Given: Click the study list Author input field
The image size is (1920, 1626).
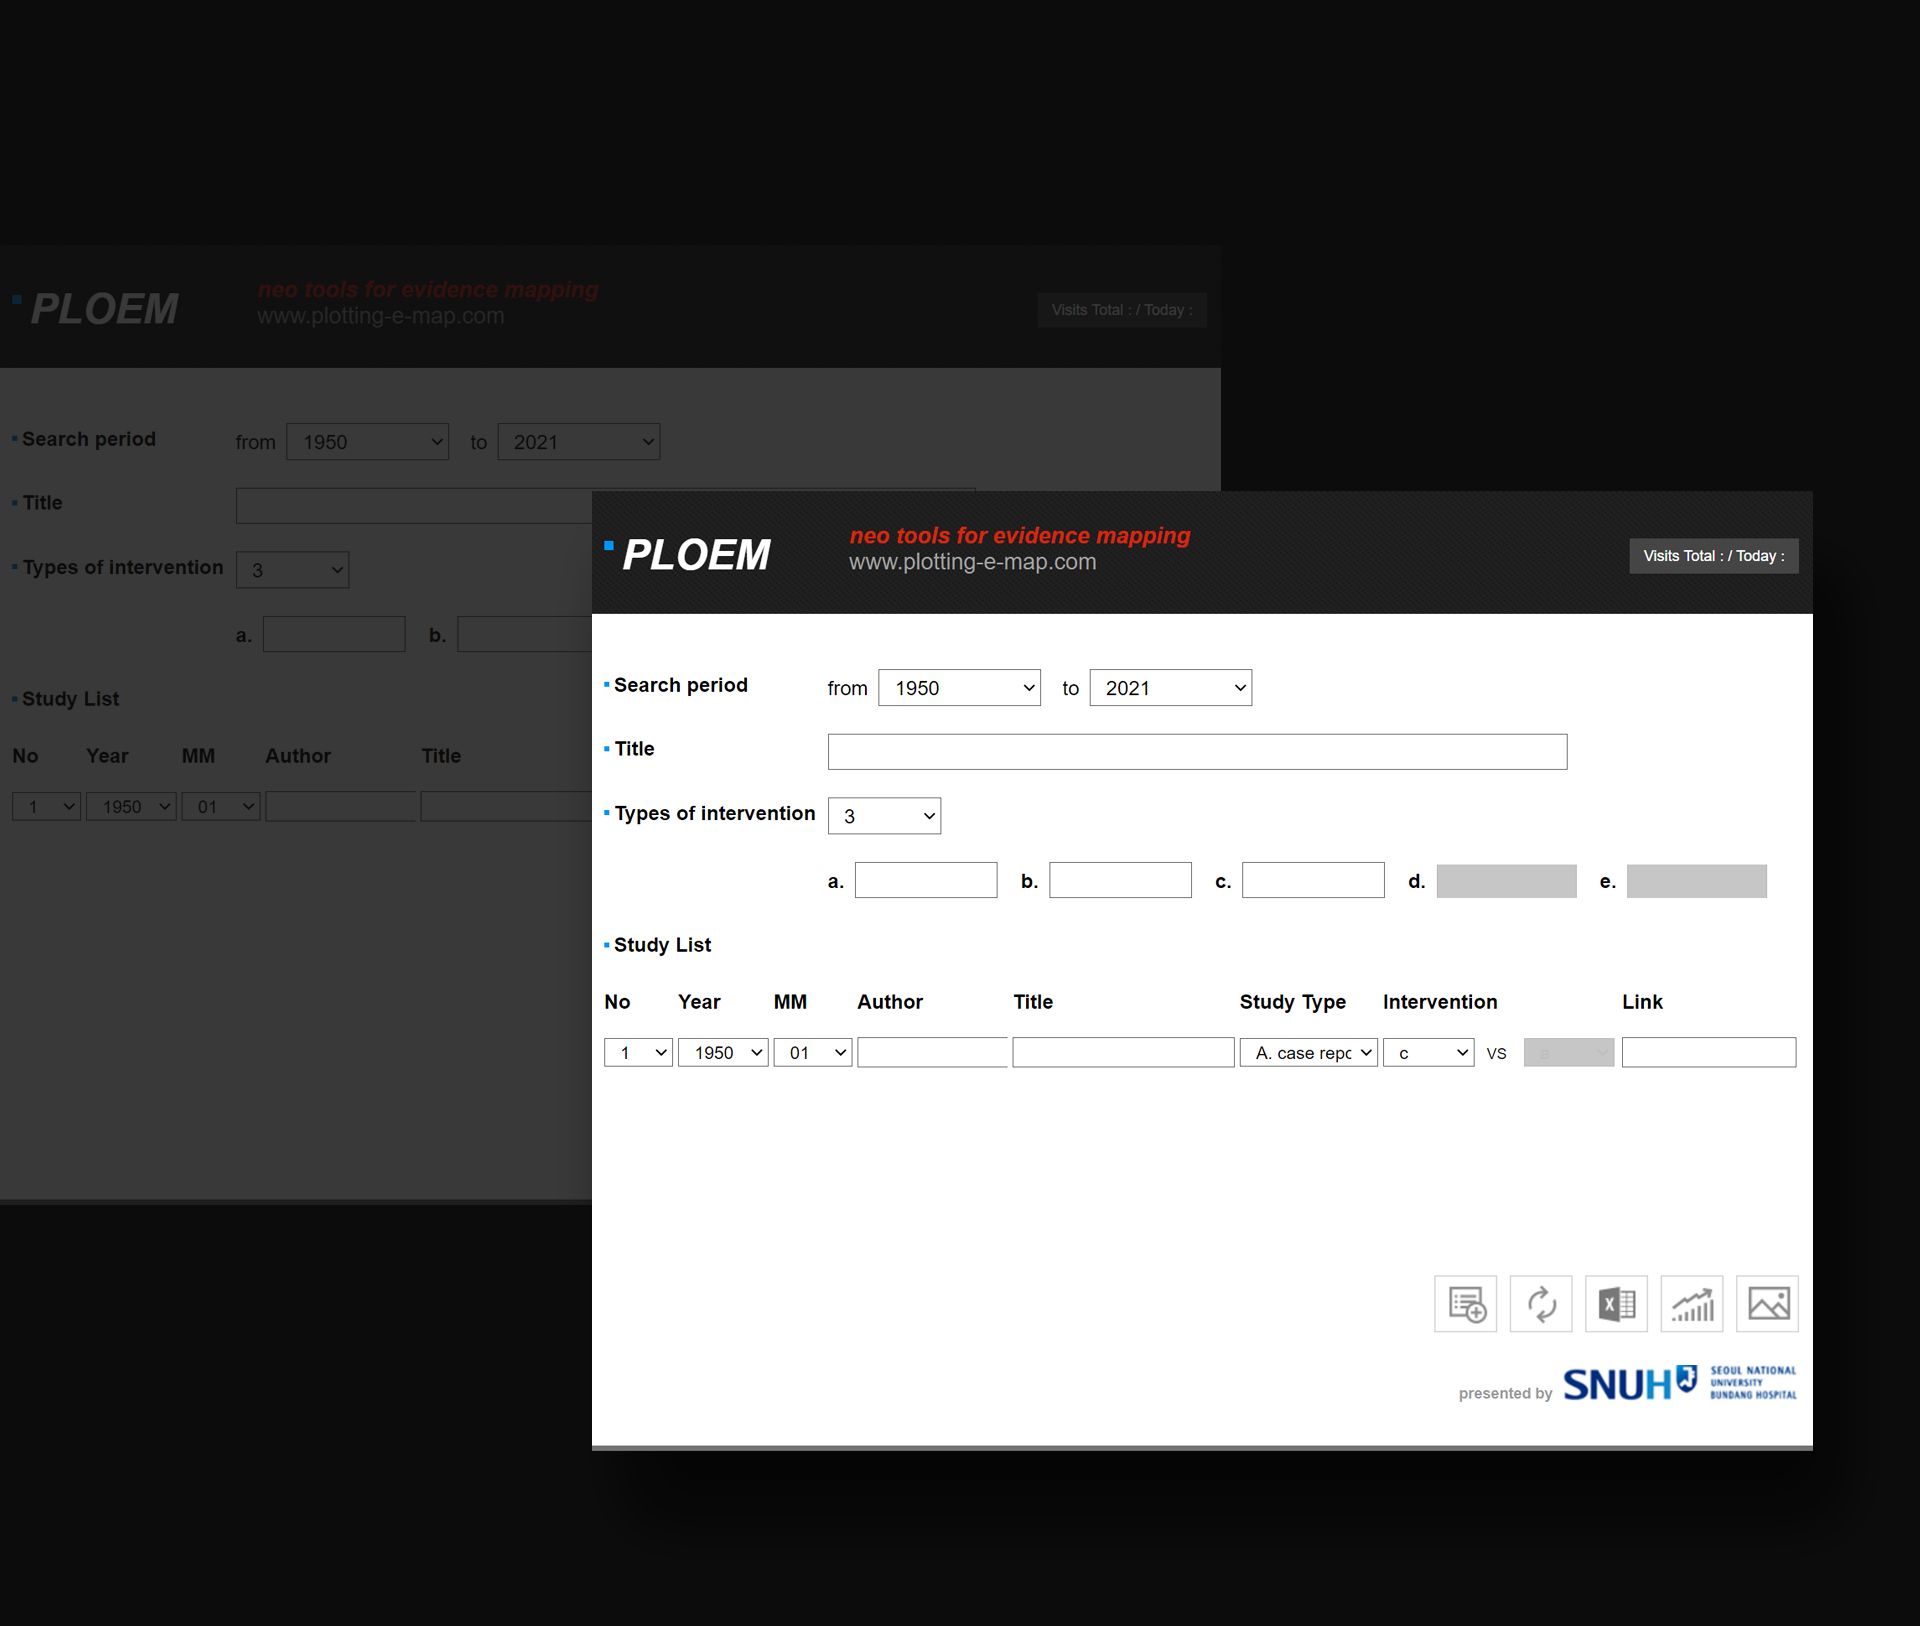Looking at the screenshot, I should 932,1052.
